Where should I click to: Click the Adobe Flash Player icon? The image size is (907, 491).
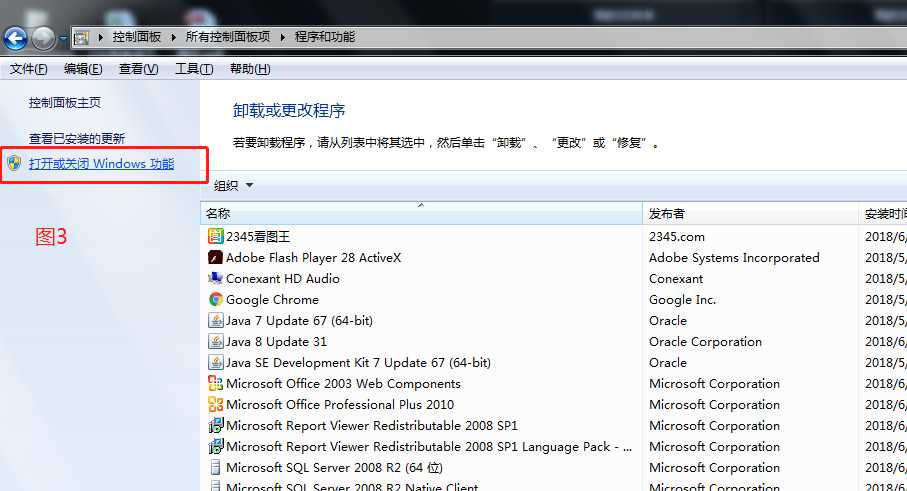coord(215,257)
